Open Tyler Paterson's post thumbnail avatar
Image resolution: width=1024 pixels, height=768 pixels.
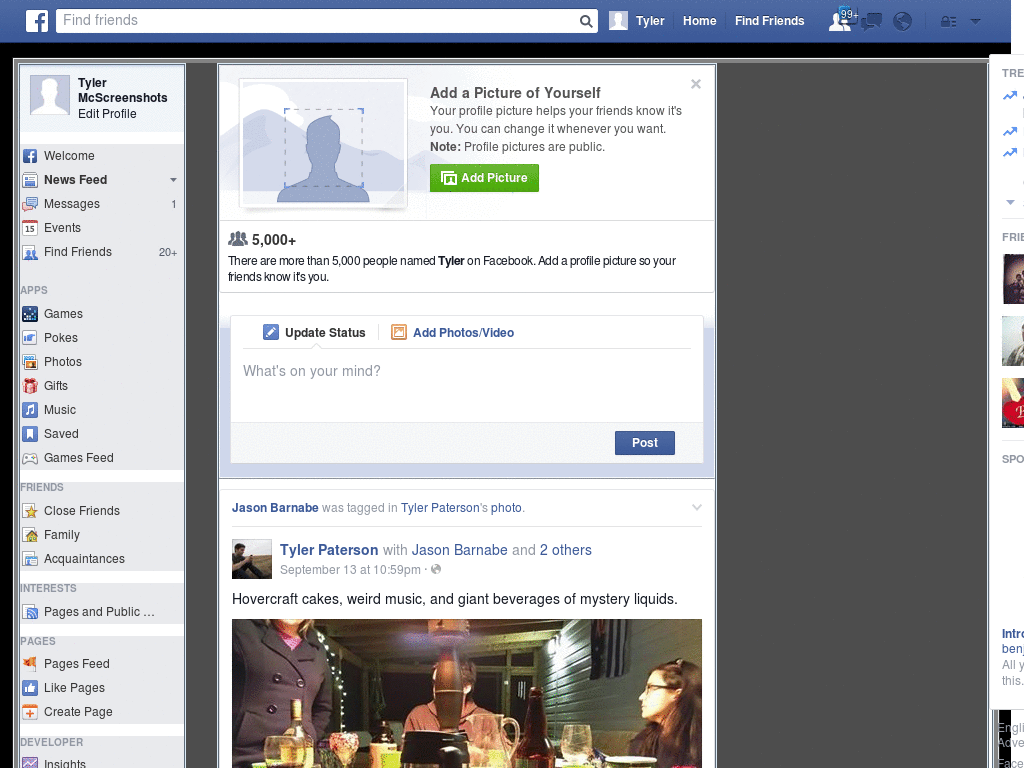(x=252, y=559)
